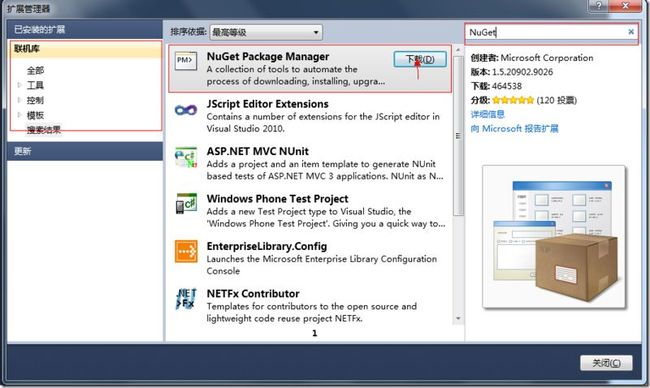Expand the 控制 tree node
650x388 pixels.
(19, 100)
